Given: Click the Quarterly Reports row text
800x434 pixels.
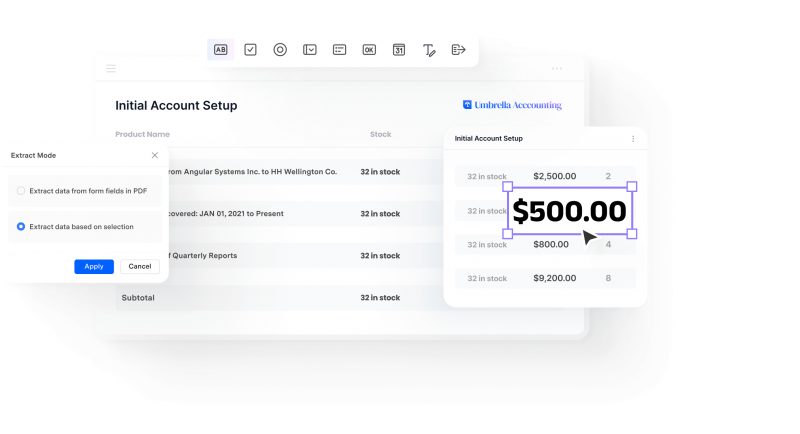Looking at the screenshot, I should click(203, 255).
